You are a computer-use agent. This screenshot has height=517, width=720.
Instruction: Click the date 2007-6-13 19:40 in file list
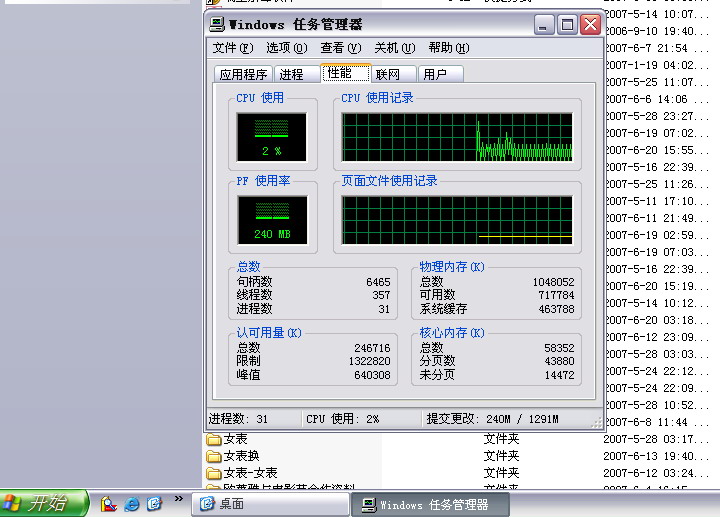[x=656, y=456]
